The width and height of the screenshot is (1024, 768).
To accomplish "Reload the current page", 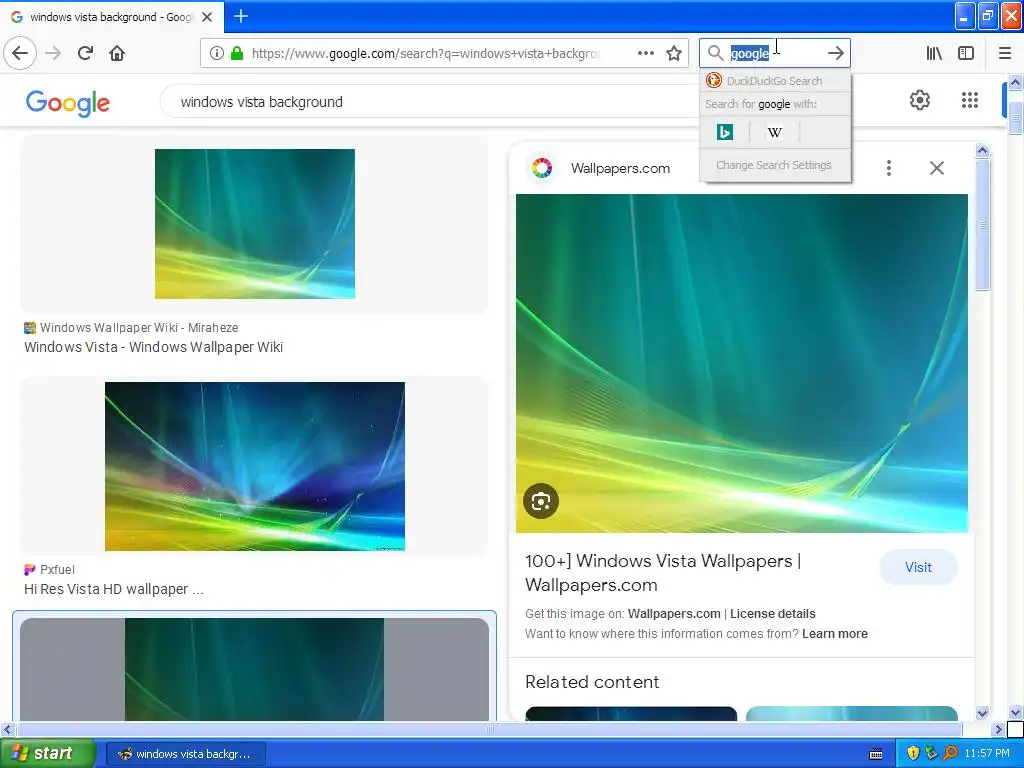I will point(86,53).
